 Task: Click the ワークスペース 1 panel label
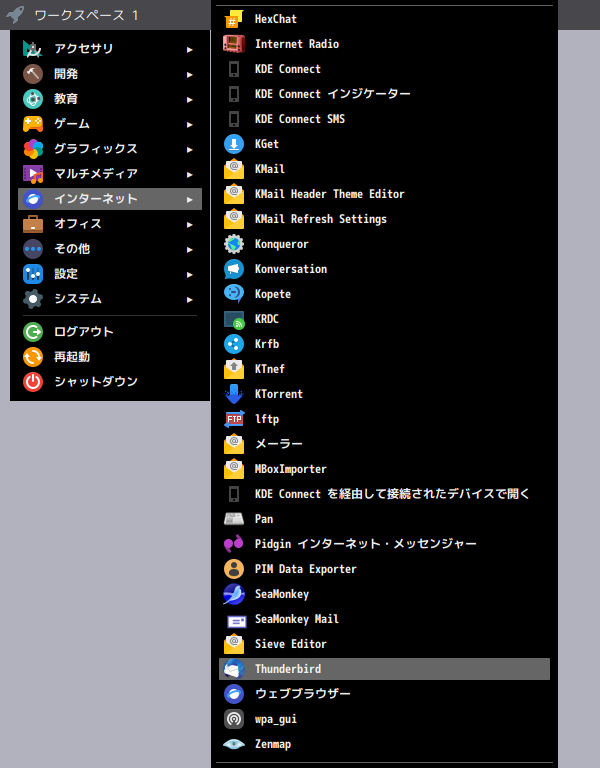pos(87,15)
